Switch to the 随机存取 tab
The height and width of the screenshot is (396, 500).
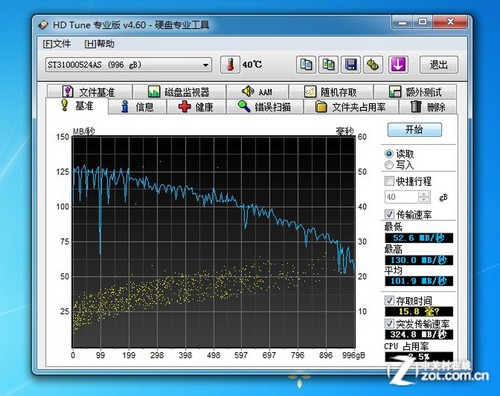tap(331, 92)
